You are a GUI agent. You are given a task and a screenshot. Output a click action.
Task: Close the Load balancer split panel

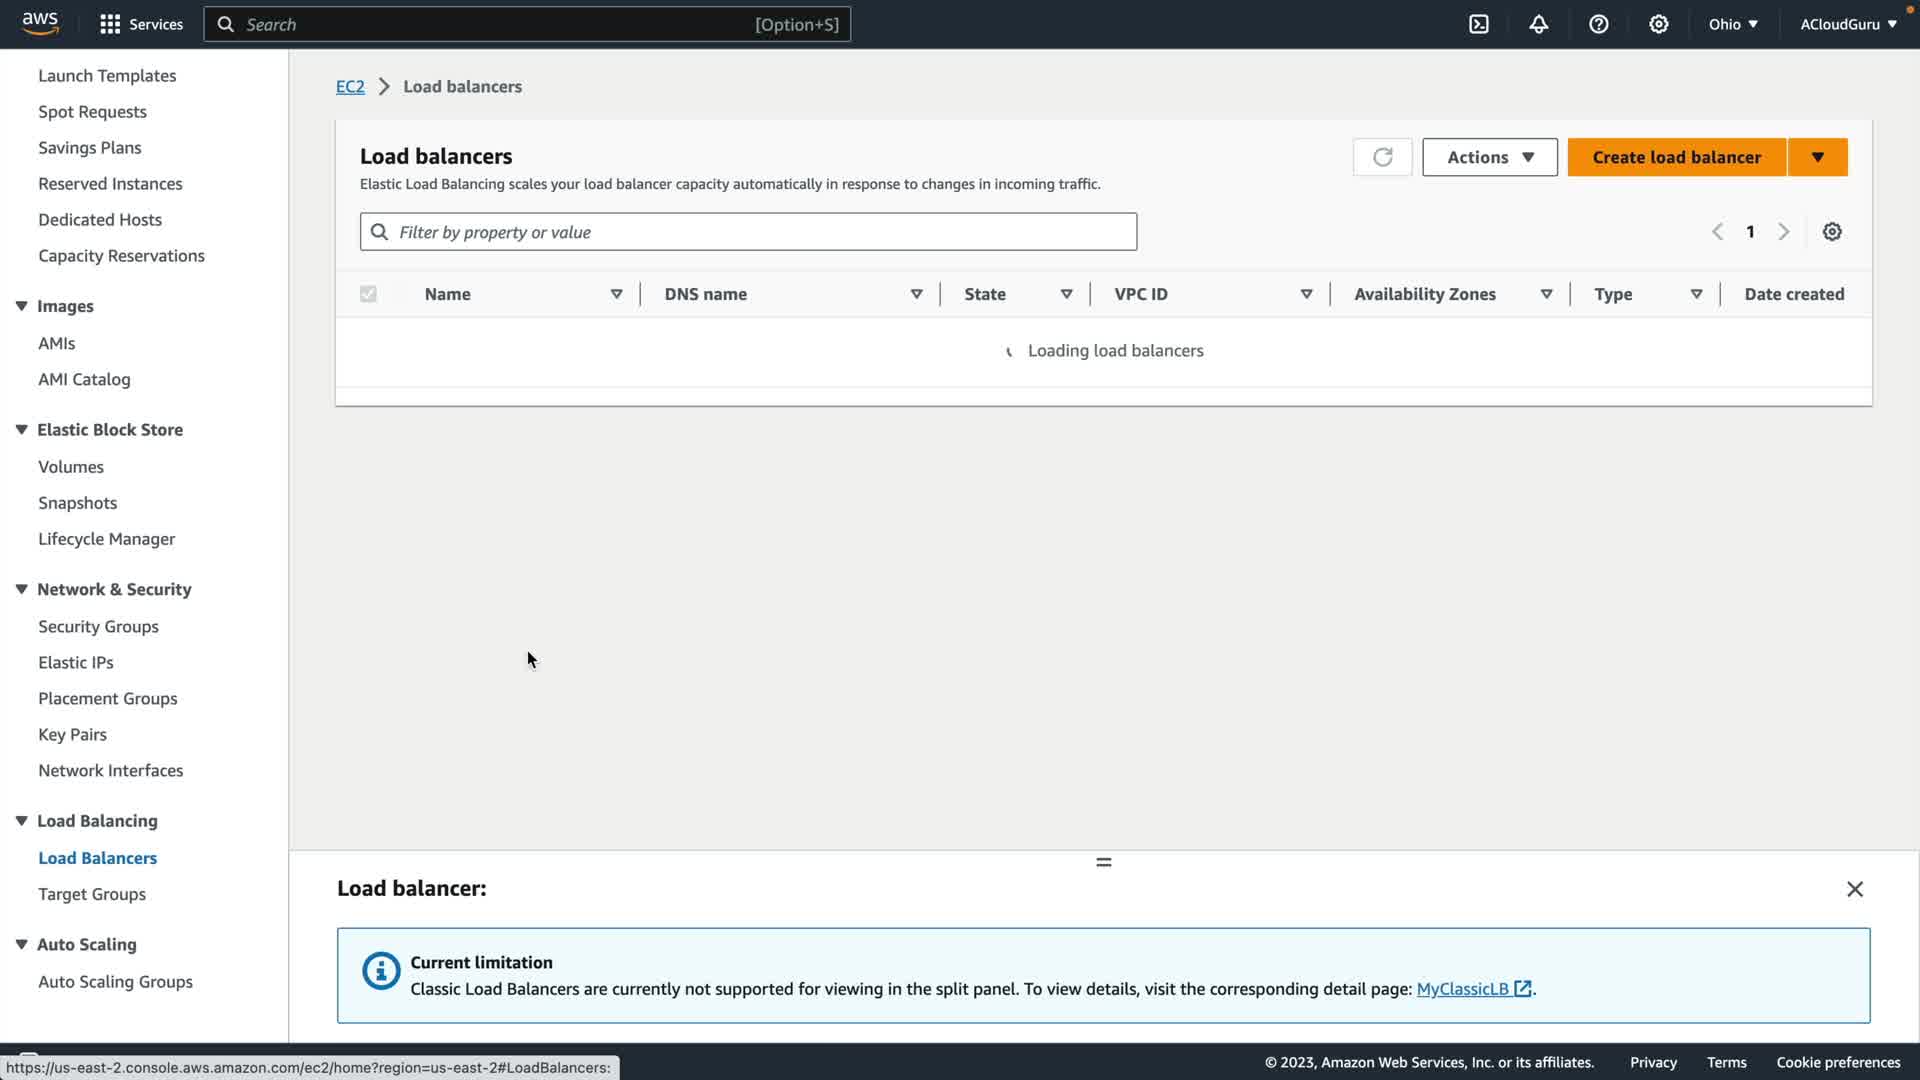[1854, 889]
